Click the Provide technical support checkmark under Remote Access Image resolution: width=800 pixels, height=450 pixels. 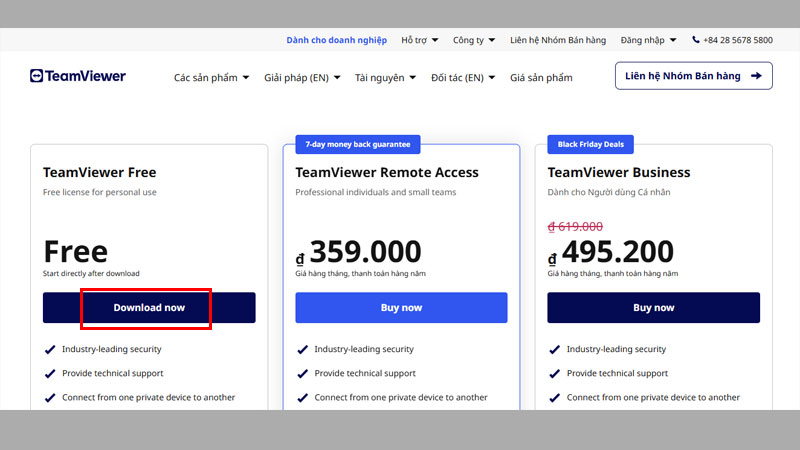coord(303,373)
